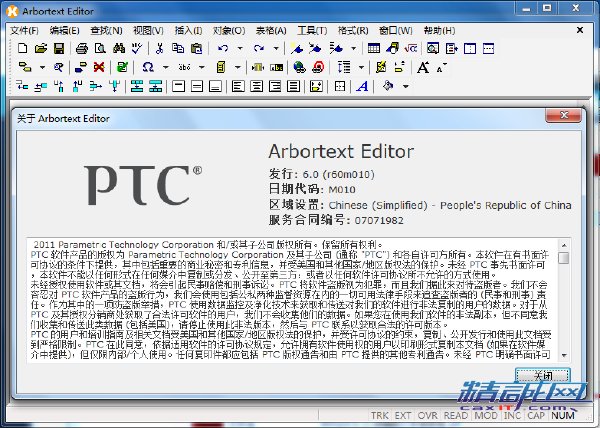This screenshot has height=428, width=600.
Task: Click the blue italic A font icon
Action: [362, 86]
